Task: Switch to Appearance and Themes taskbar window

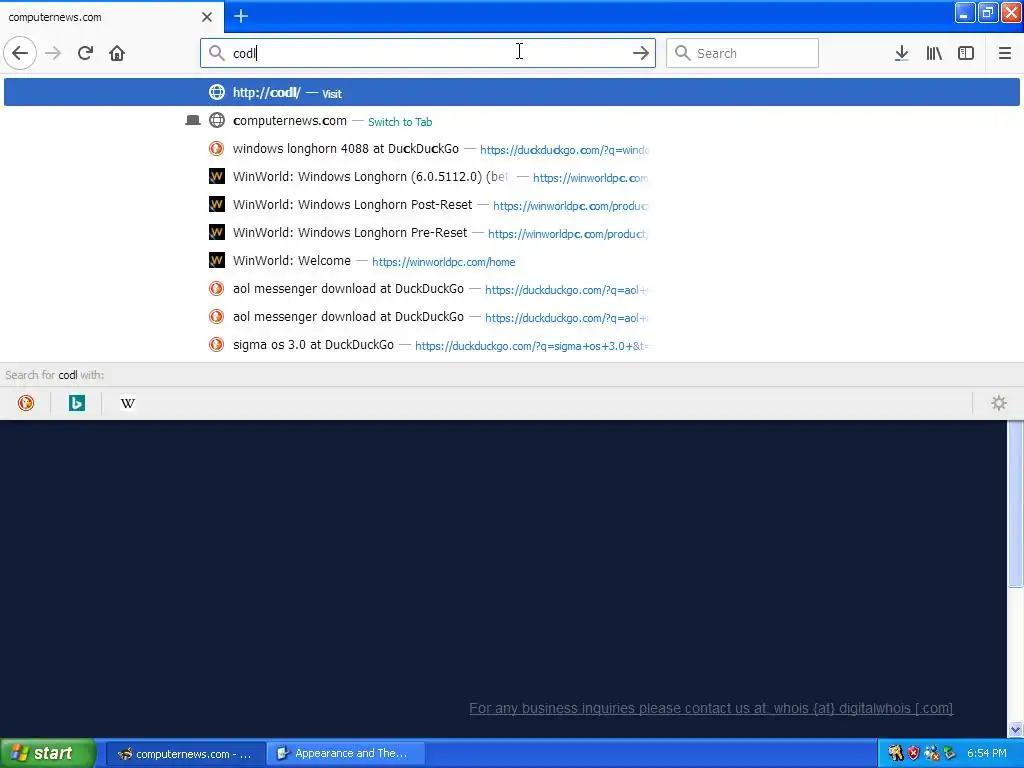Action: click(346, 754)
